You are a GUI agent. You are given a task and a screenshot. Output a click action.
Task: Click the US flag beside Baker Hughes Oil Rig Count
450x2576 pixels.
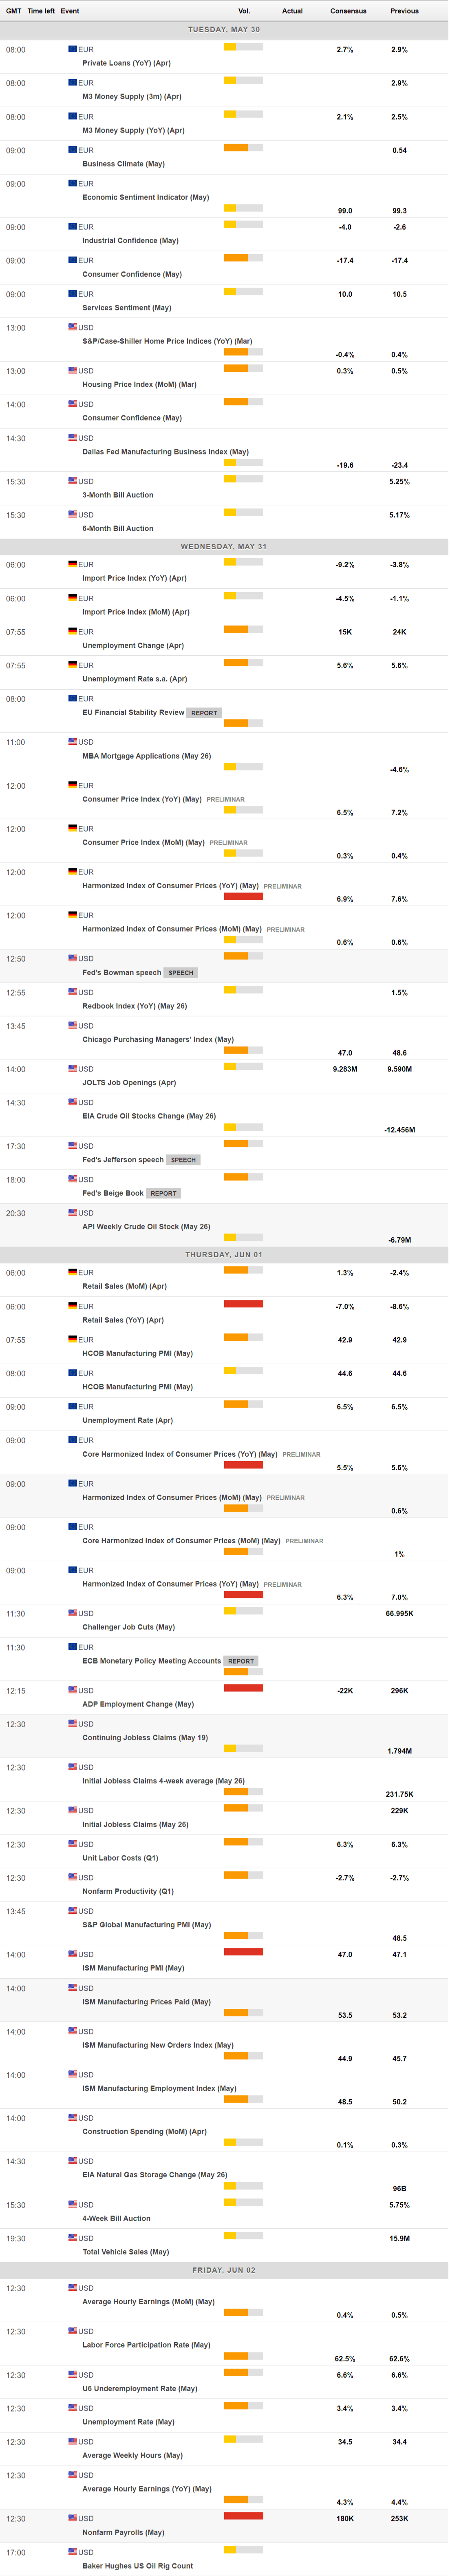[73, 2551]
